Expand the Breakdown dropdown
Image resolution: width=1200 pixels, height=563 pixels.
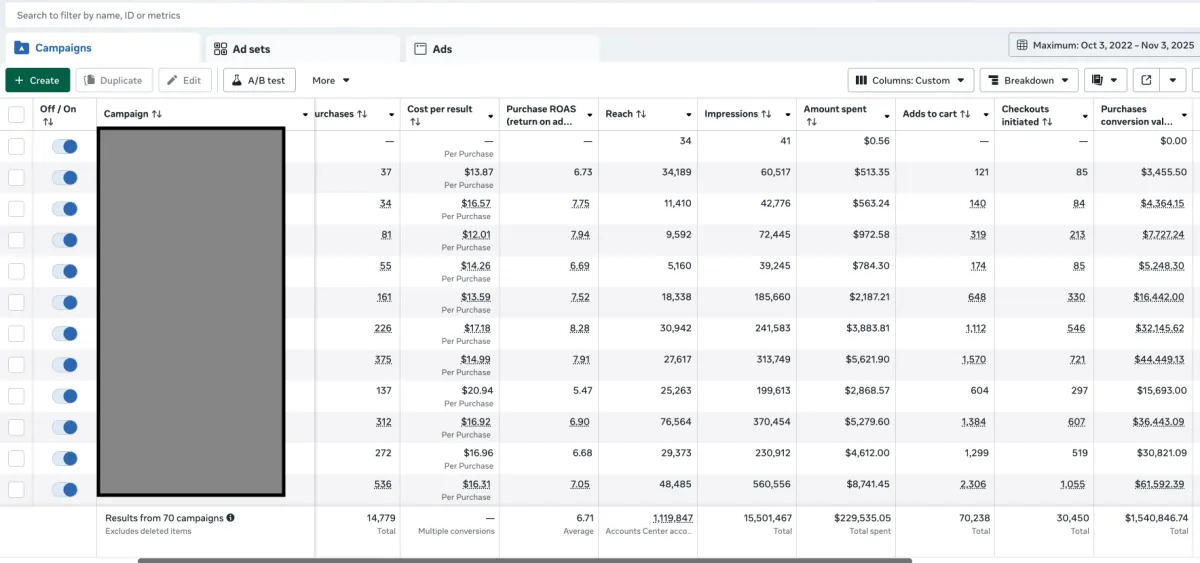[1028, 80]
